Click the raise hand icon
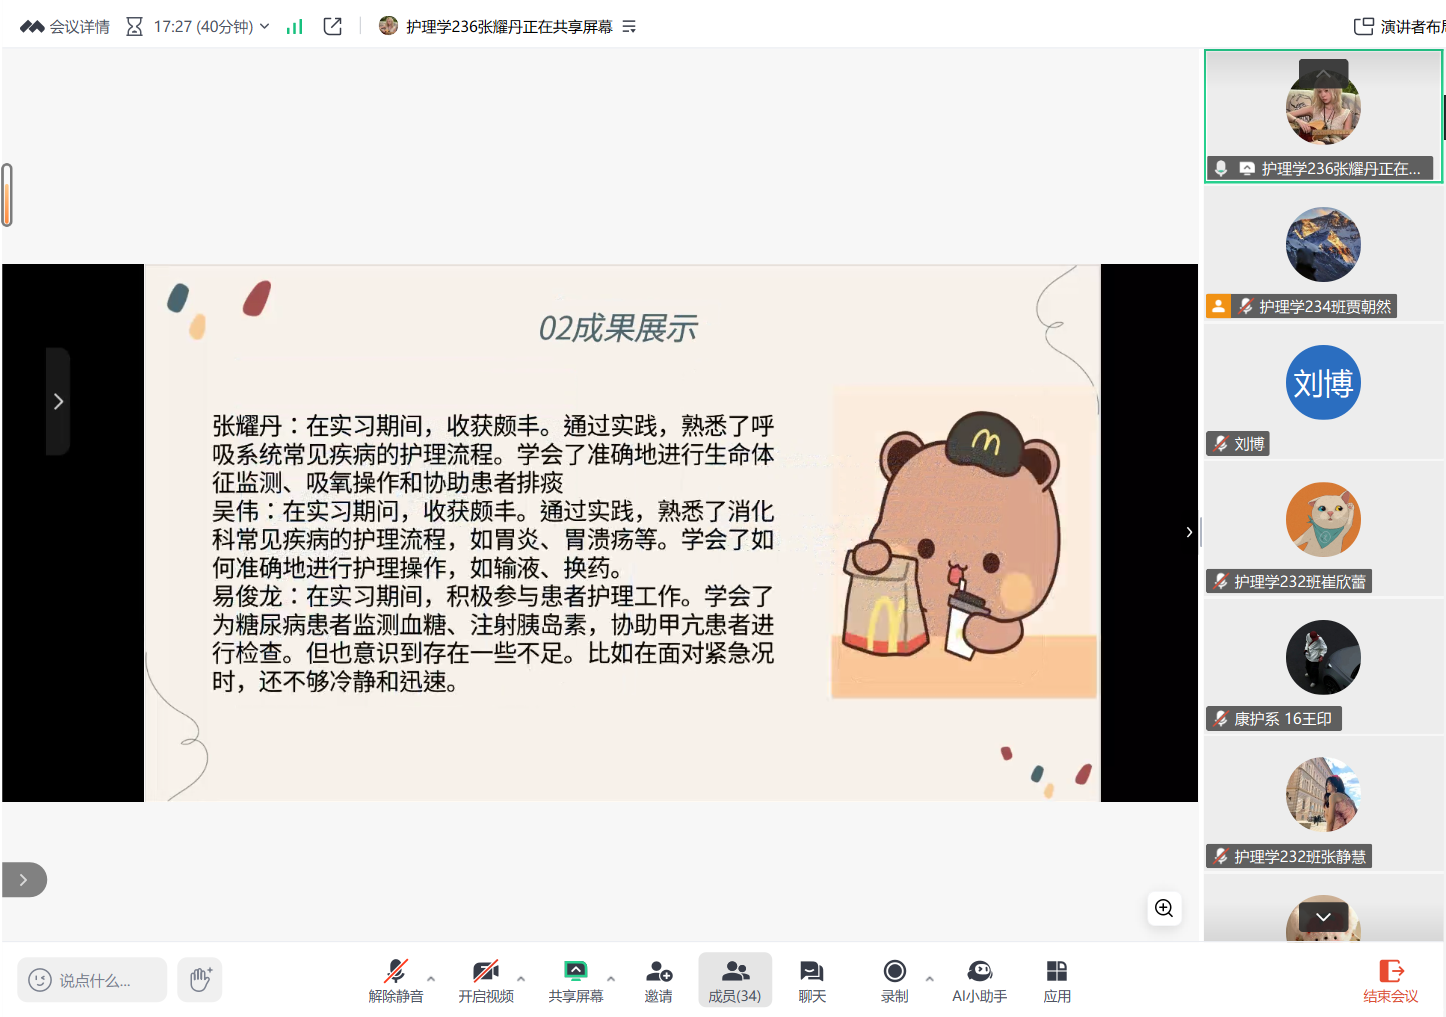The width and height of the screenshot is (1446, 1017). coord(200,979)
